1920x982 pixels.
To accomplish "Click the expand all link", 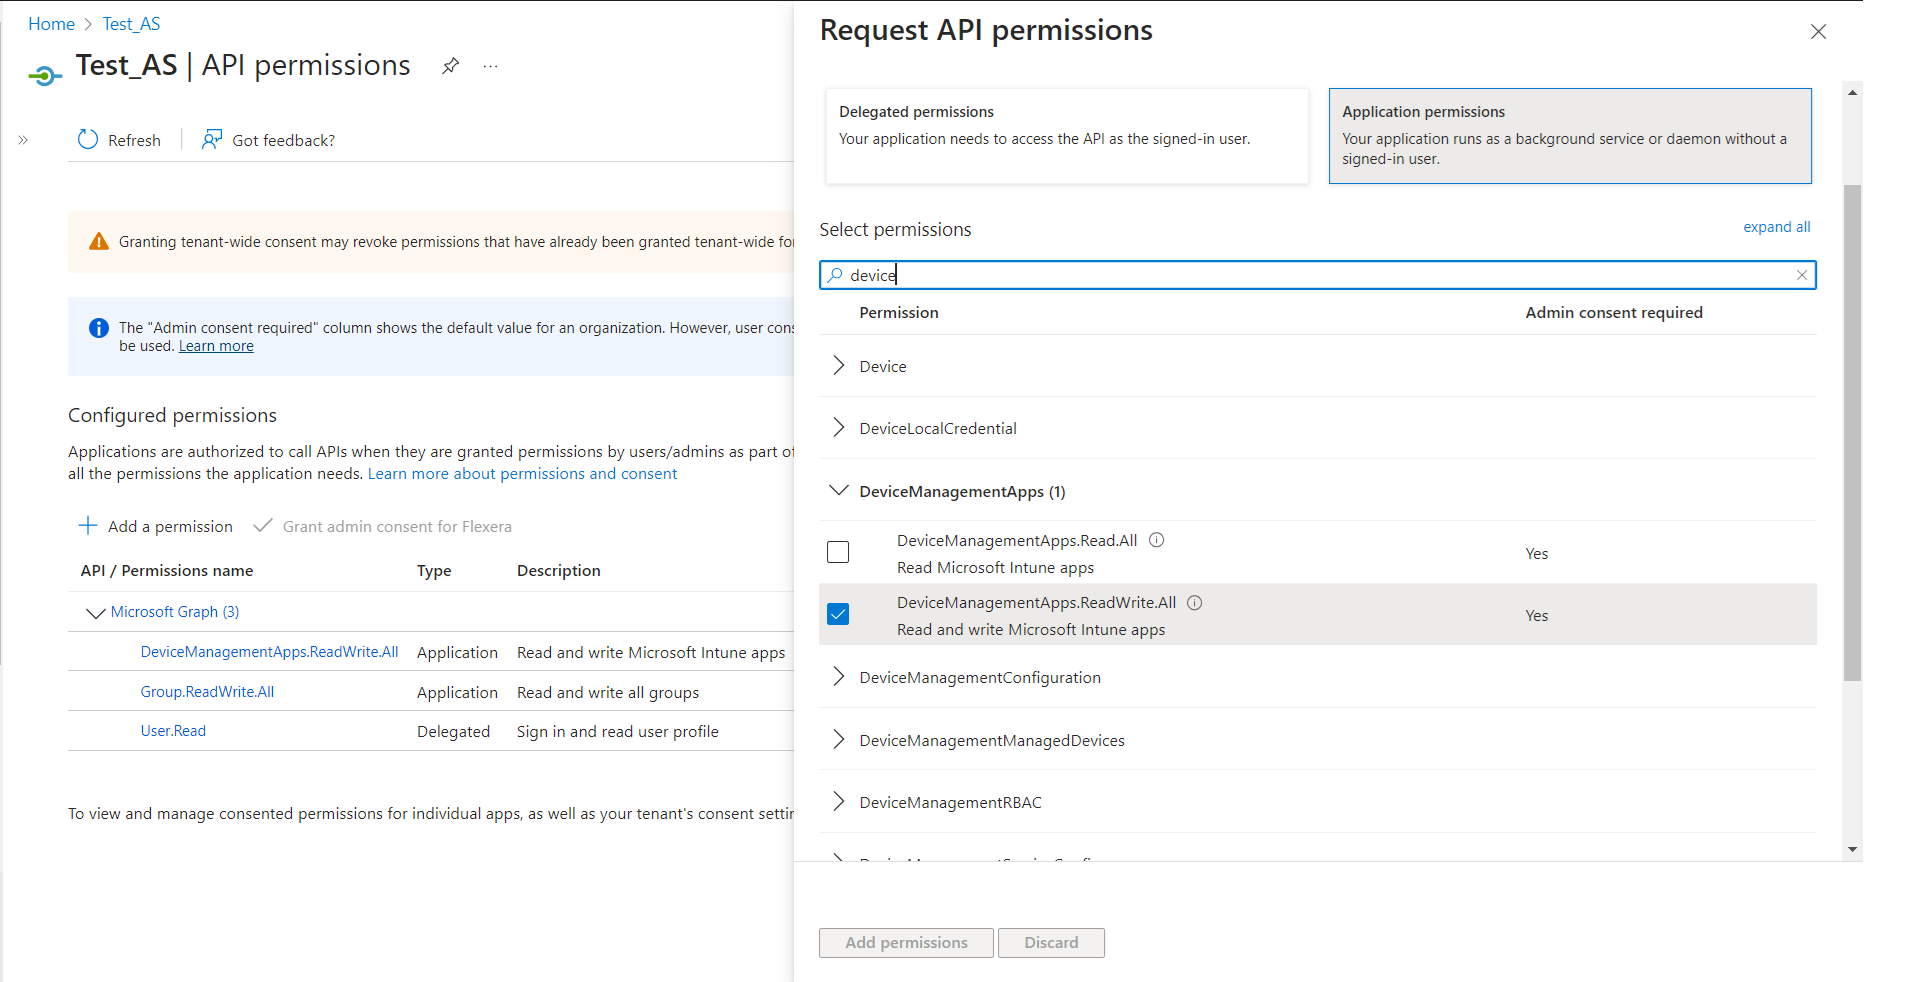I will tap(1776, 227).
